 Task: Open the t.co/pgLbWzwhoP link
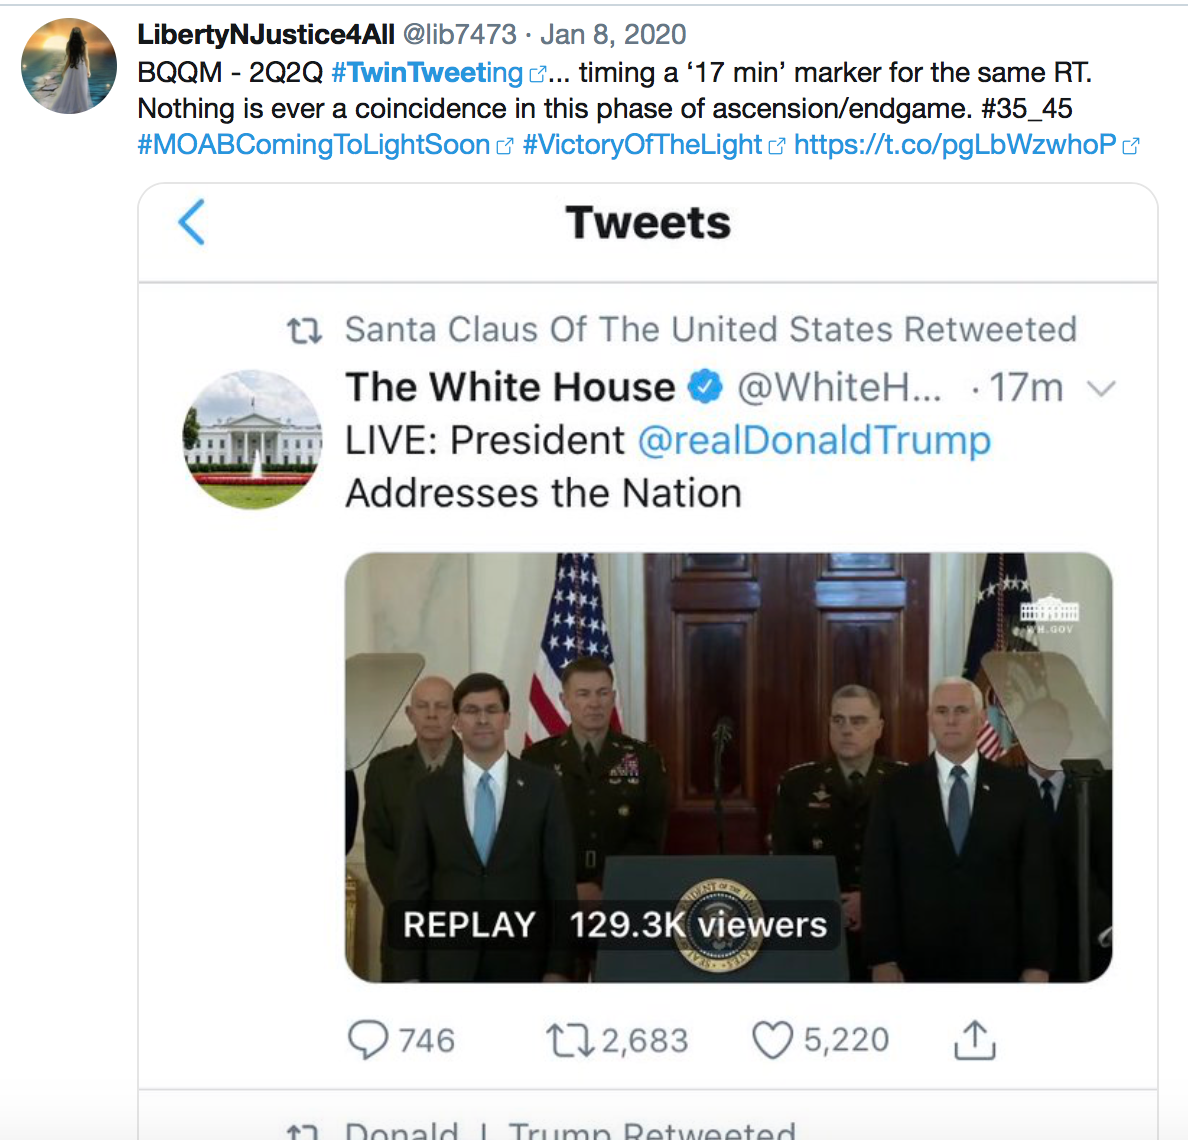pos(955,145)
